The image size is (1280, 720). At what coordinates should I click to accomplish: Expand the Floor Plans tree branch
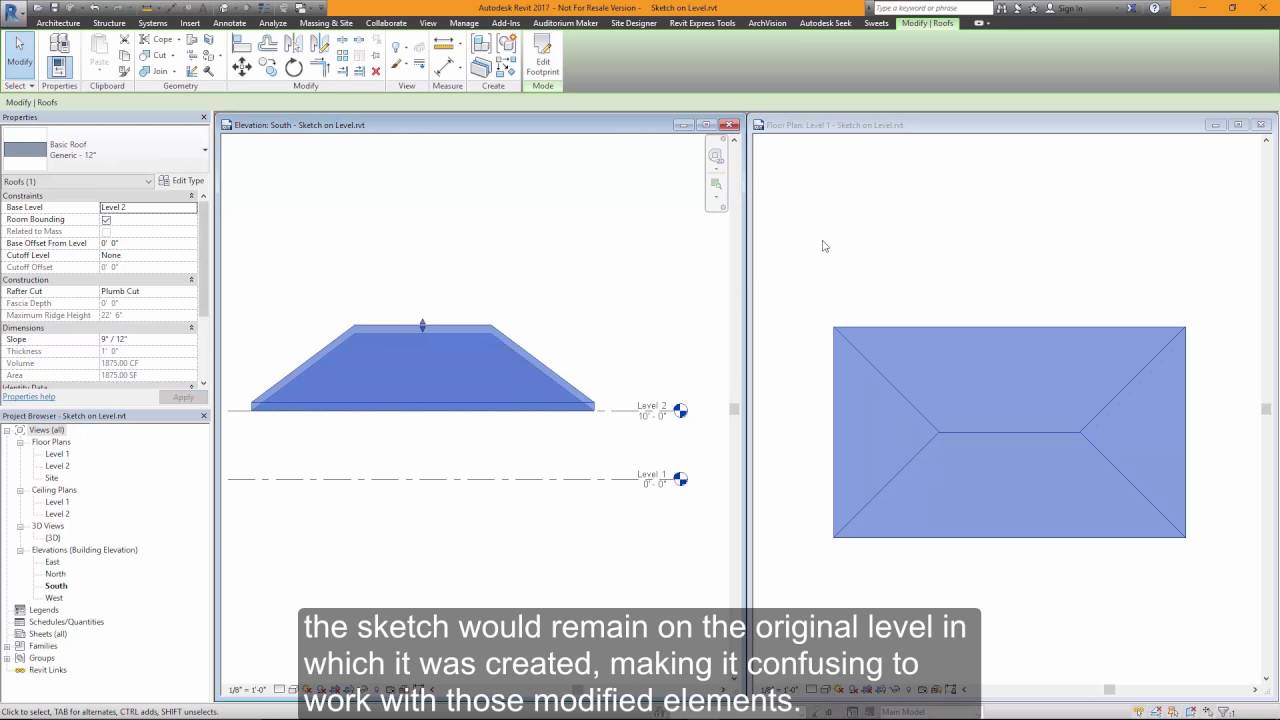pos(22,442)
